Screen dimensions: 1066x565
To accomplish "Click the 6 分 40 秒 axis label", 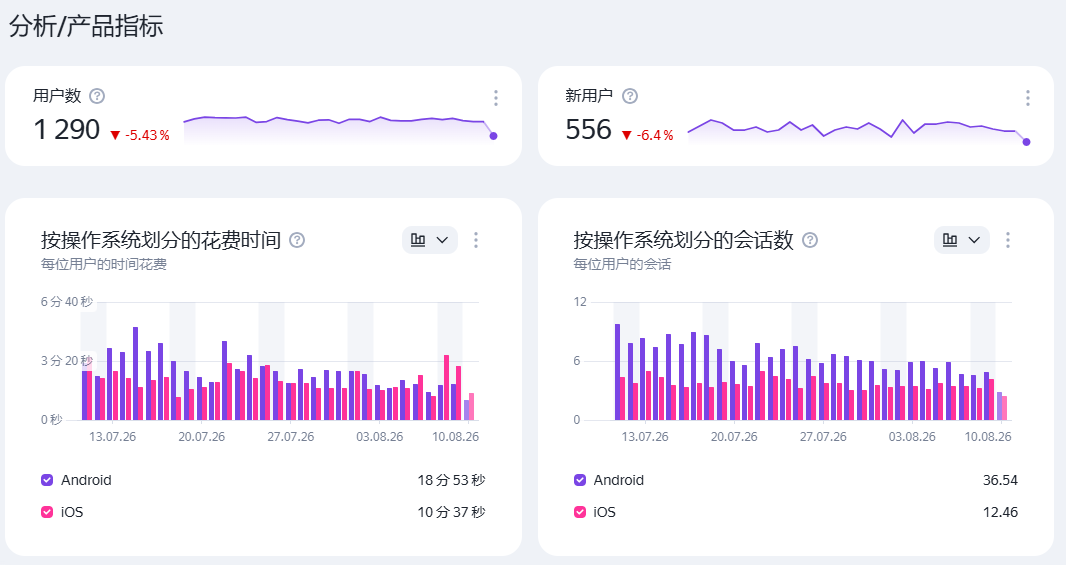I will pyautogui.click(x=67, y=301).
